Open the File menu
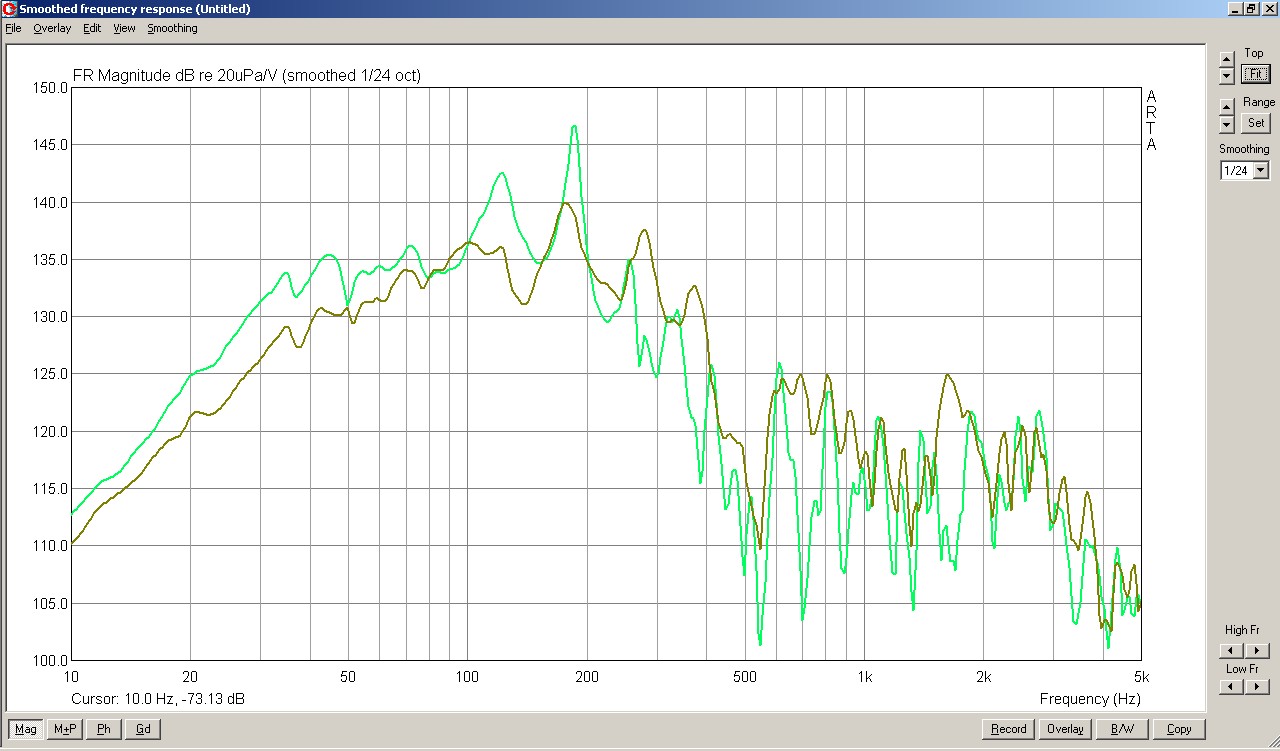1280x751 pixels. click(x=13, y=28)
